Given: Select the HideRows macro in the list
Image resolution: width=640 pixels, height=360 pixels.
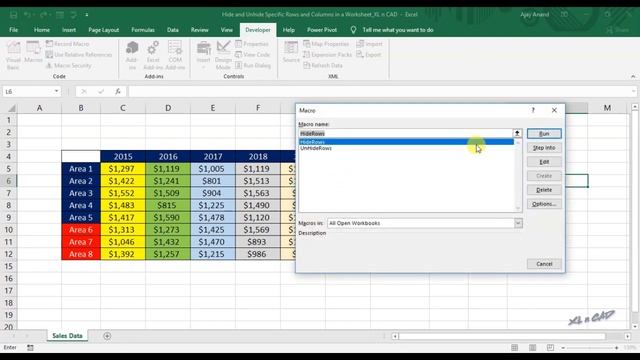Looking at the screenshot, I should [406, 142].
